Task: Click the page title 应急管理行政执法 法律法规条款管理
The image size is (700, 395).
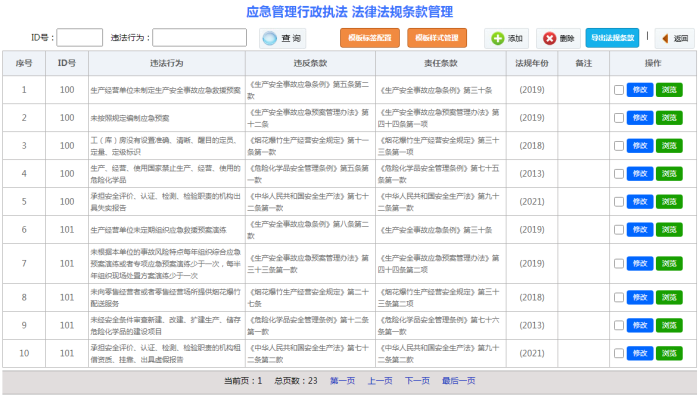Action: coord(350,12)
